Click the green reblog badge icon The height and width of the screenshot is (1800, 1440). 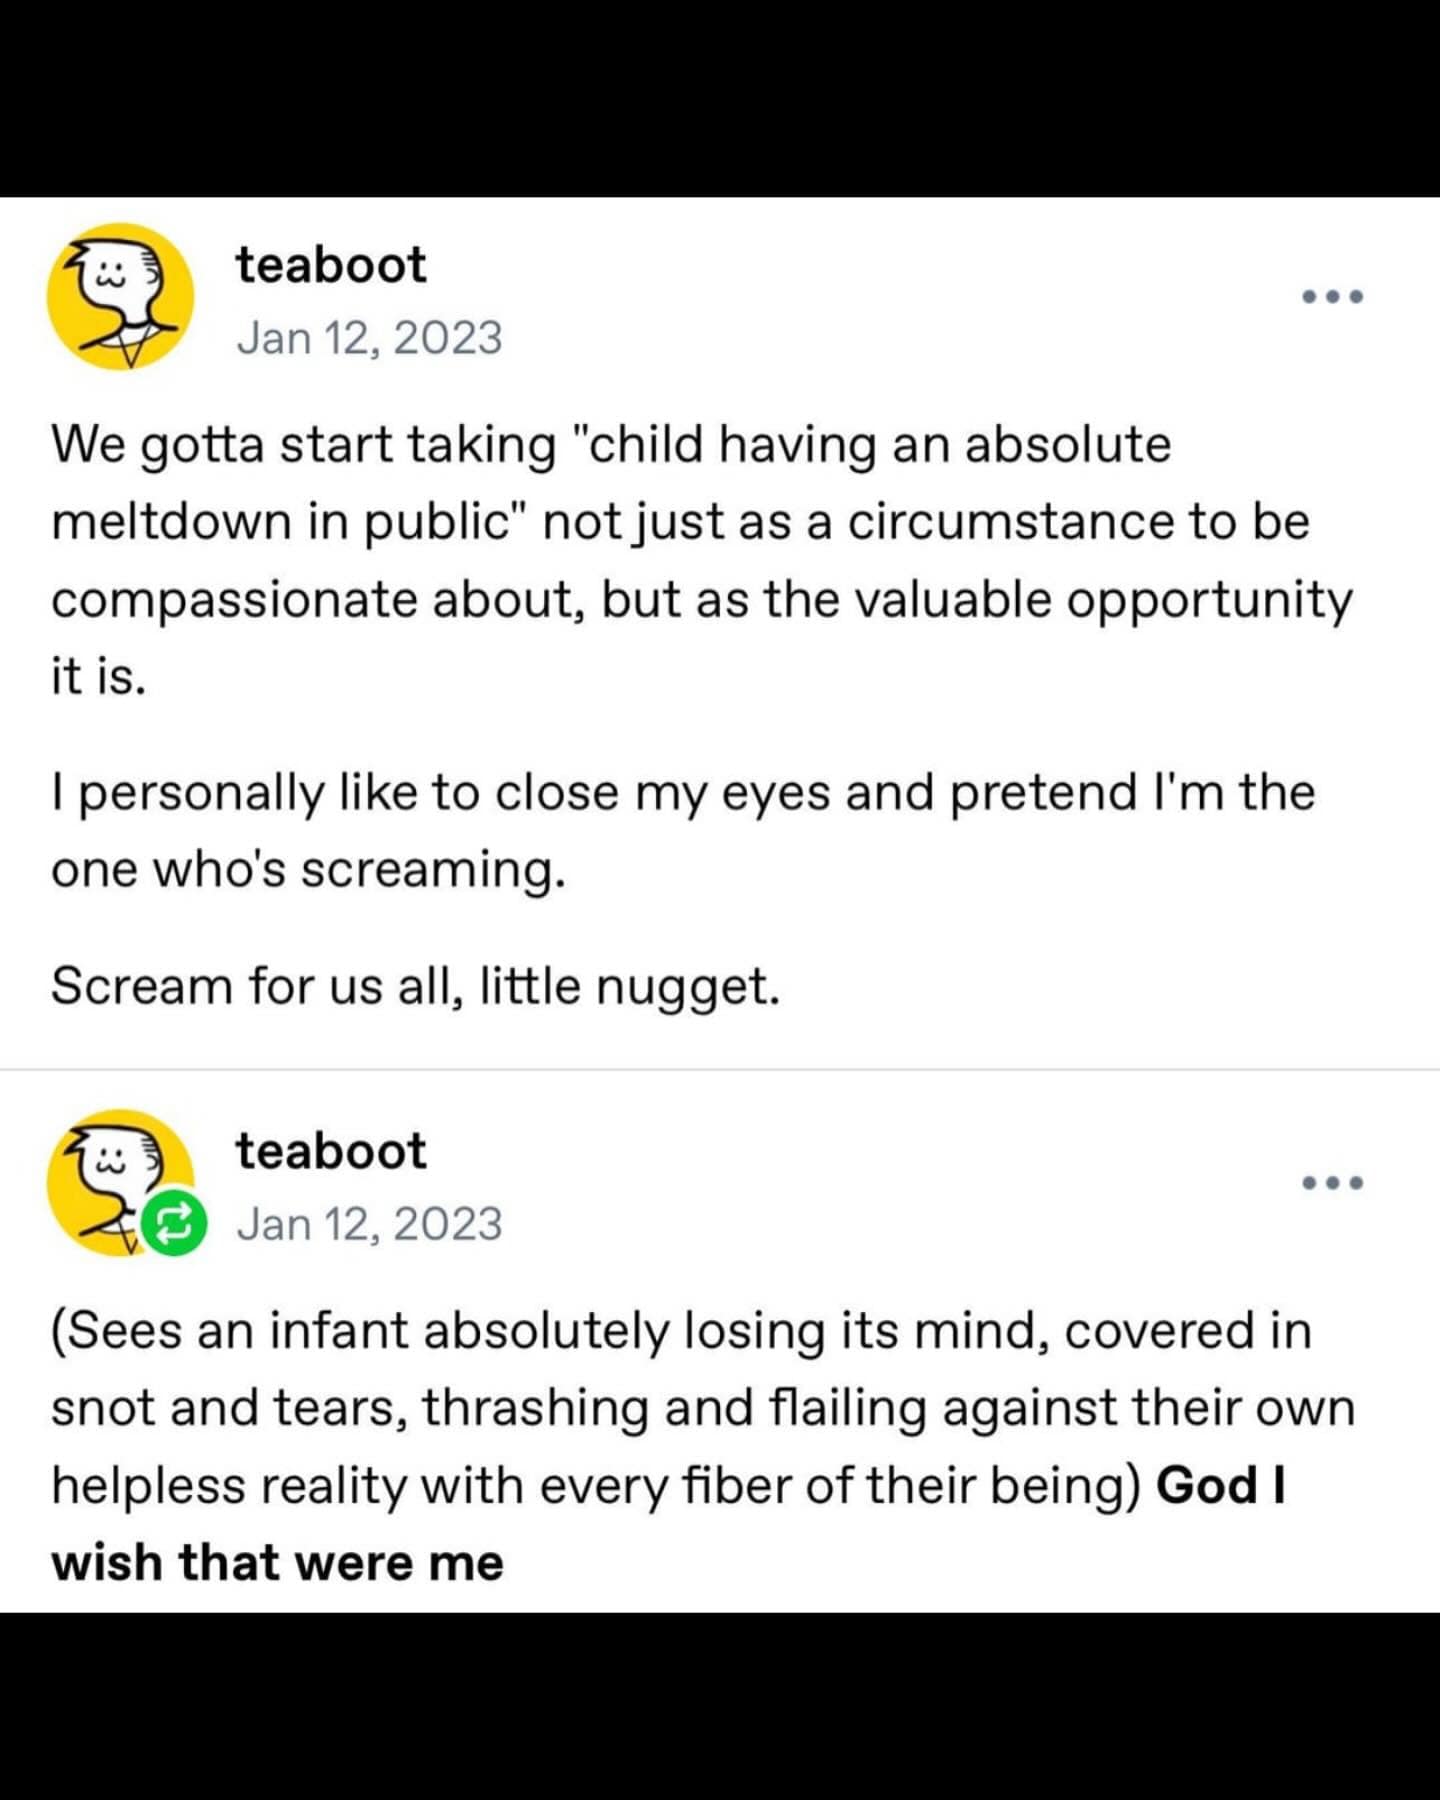(174, 1223)
